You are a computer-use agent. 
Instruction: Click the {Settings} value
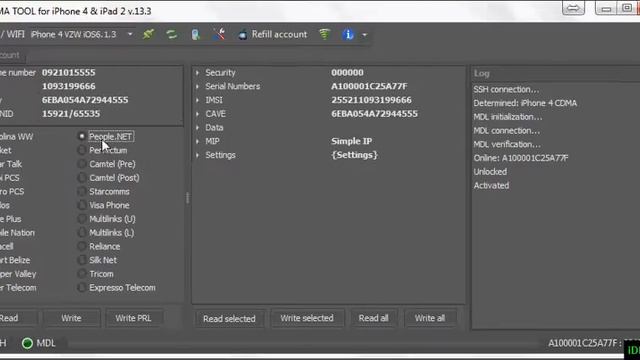pyautogui.click(x=355, y=155)
